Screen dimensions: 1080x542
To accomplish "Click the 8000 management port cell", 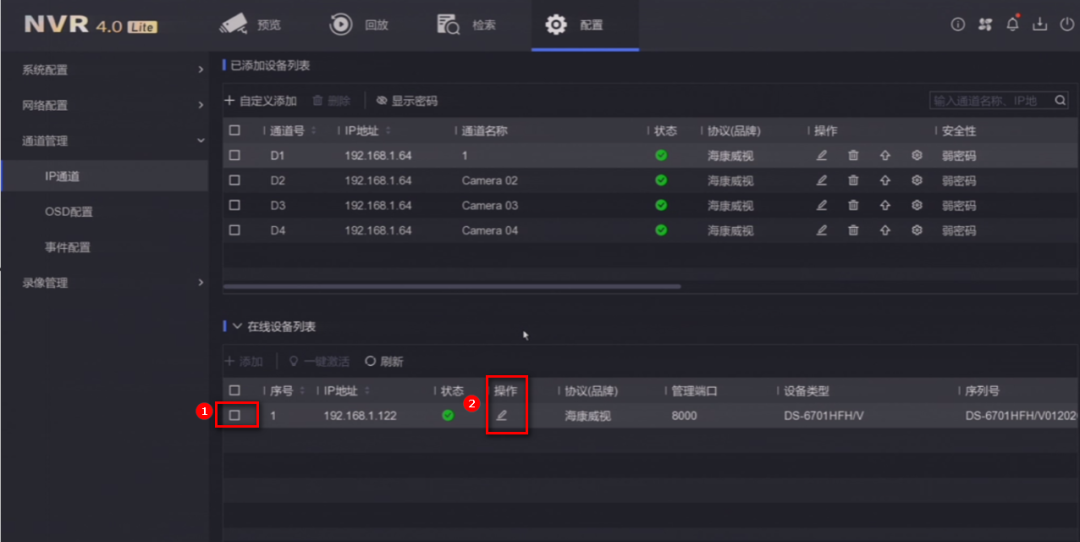I will (684, 416).
